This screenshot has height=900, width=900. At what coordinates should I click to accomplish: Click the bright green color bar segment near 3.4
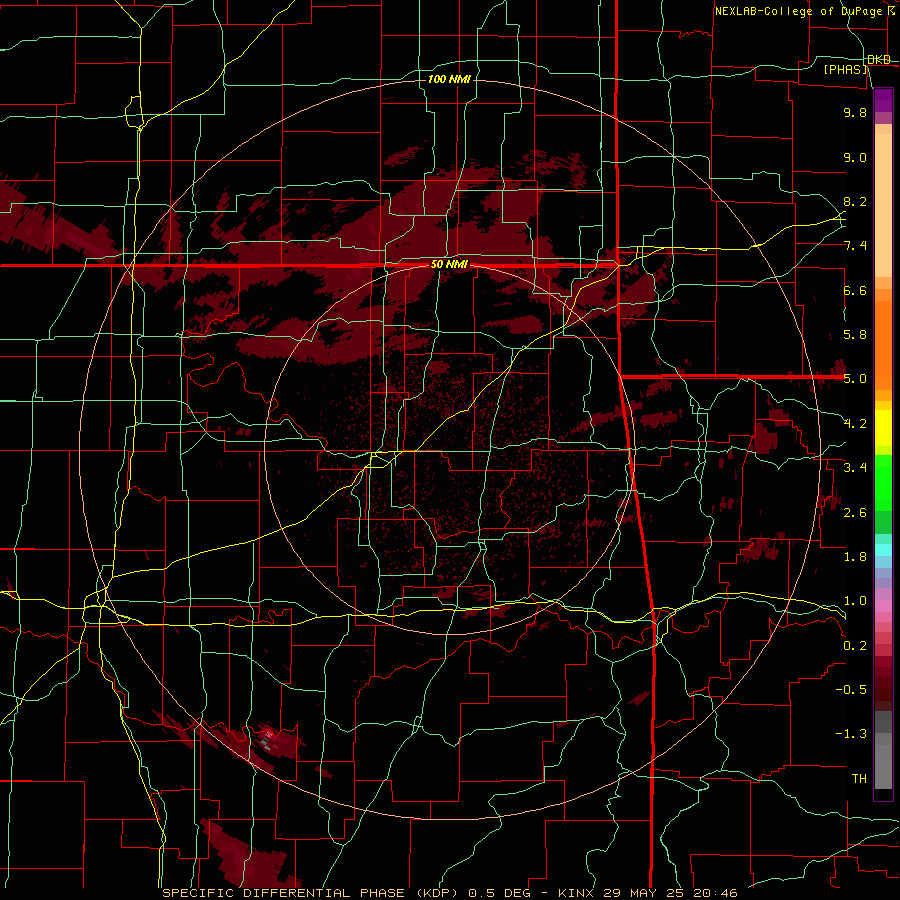pos(883,482)
